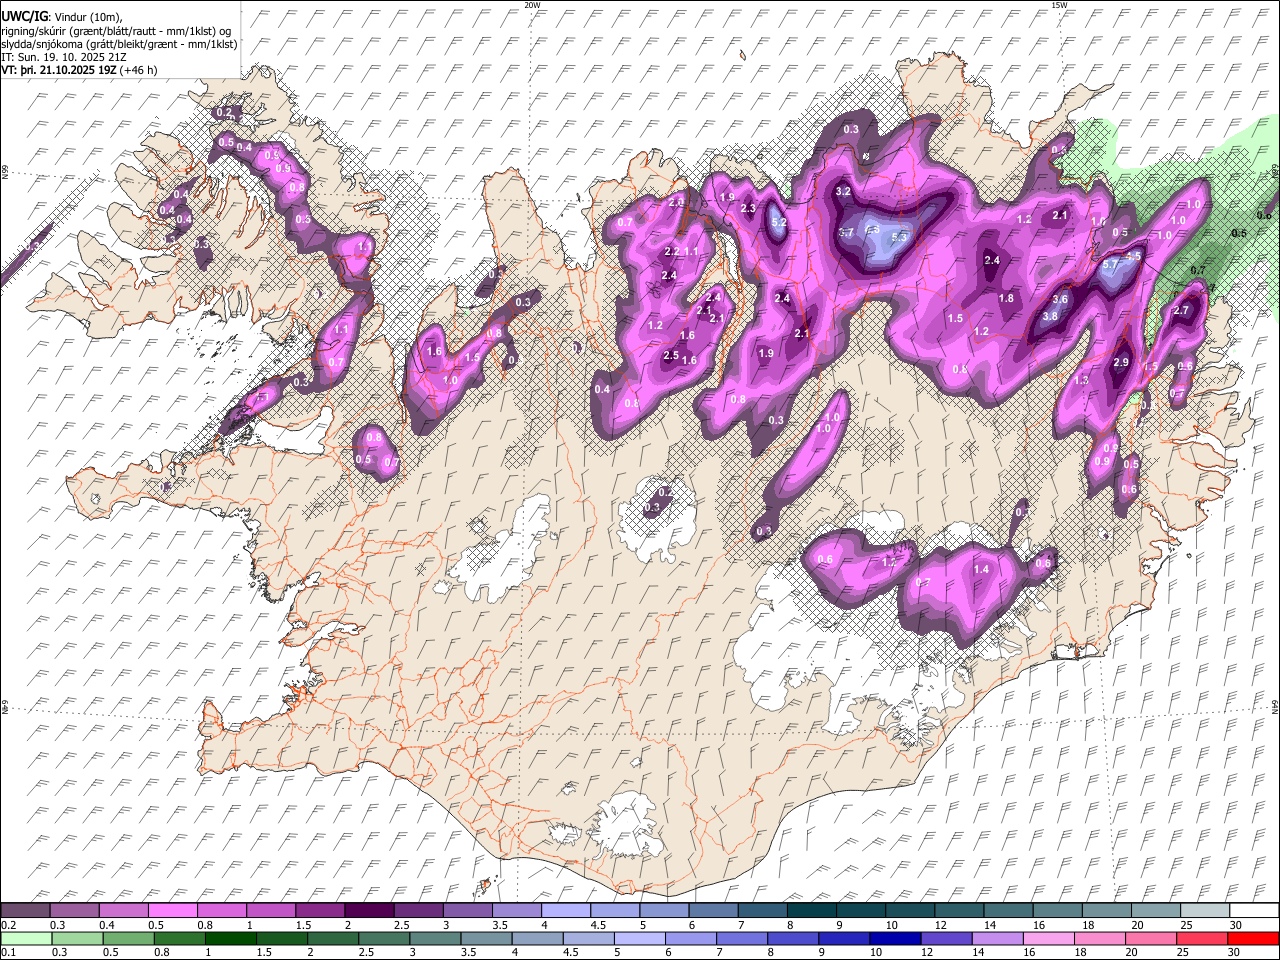Click the '15W' longitude label at the top
Screen dimensions: 1280x960
(1059, 5)
